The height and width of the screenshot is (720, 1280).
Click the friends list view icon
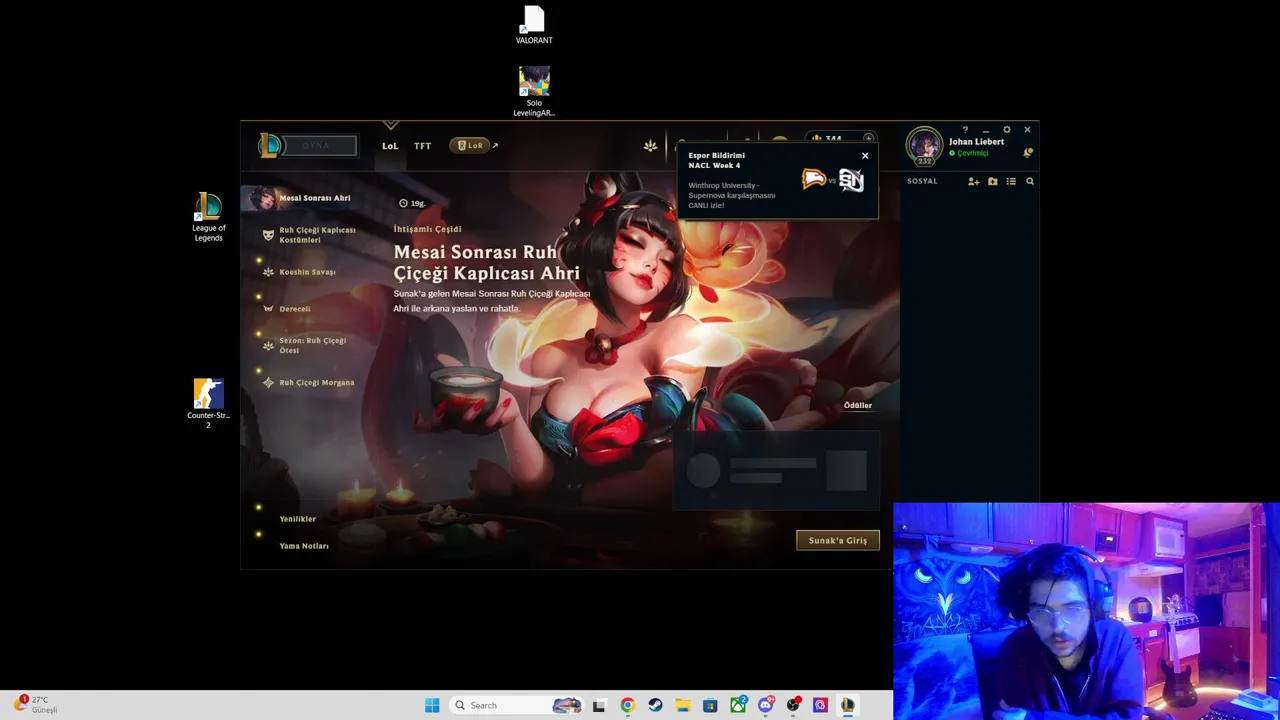click(1011, 181)
